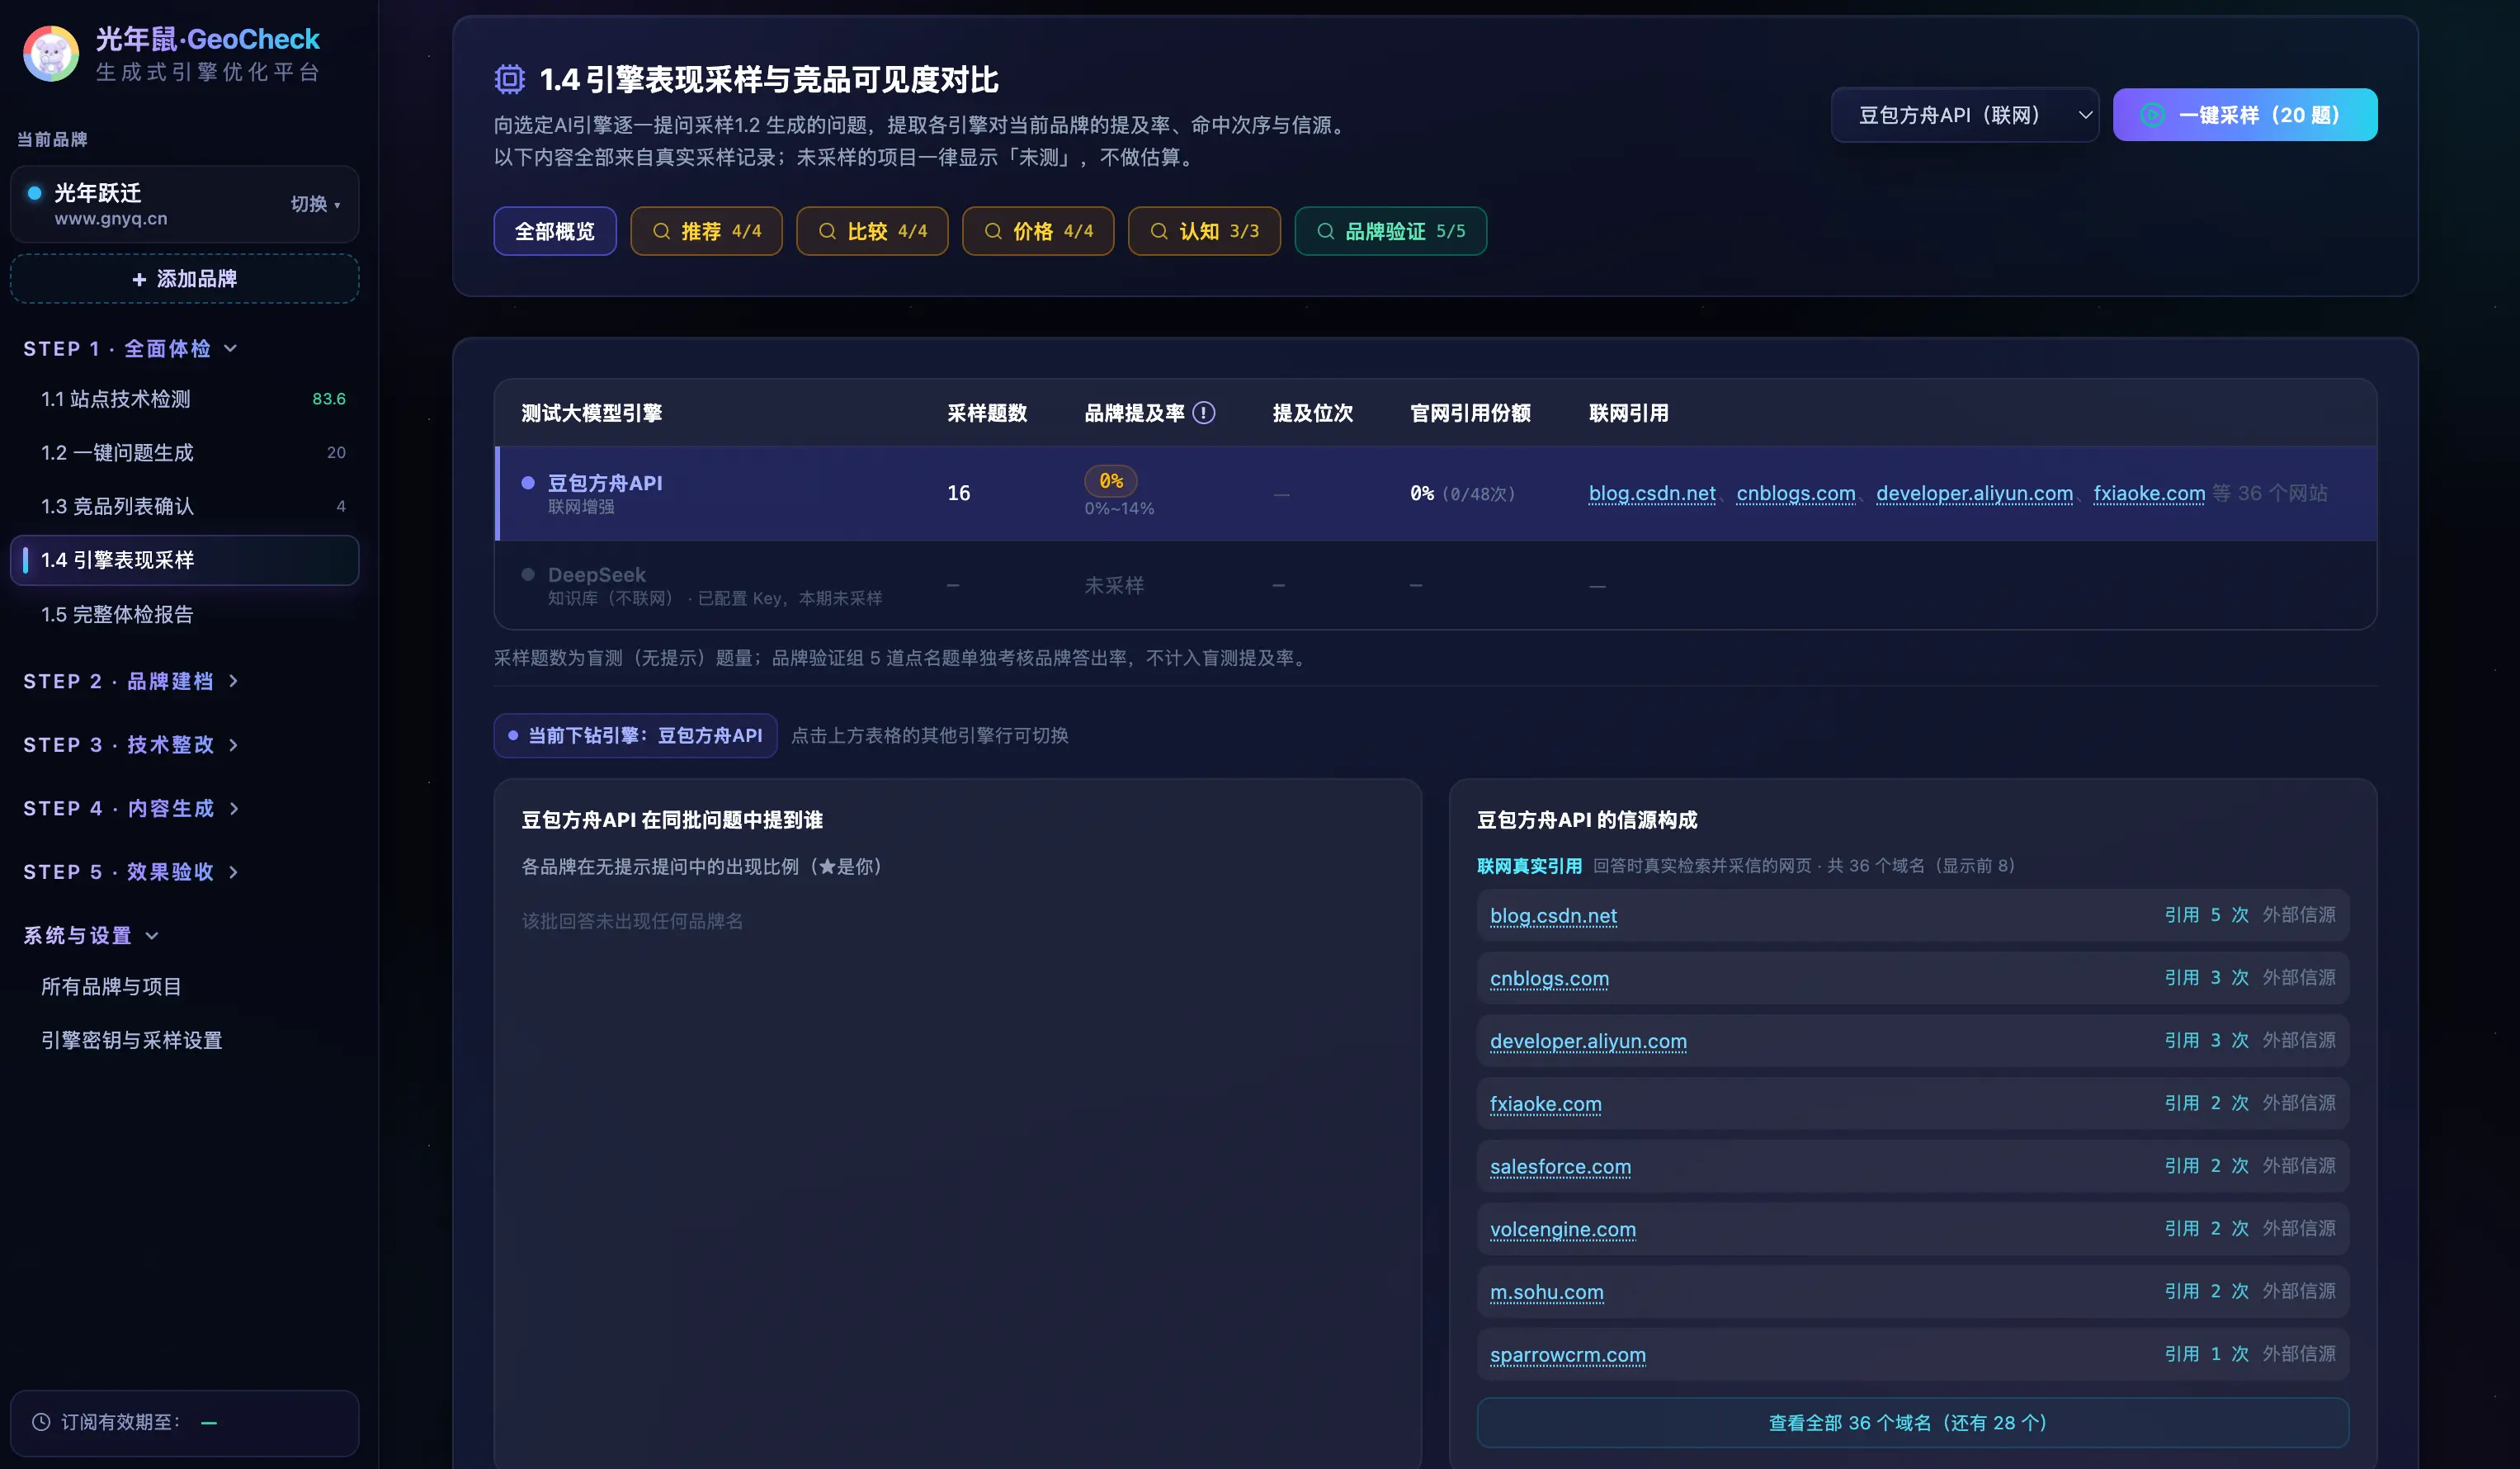Click the 0% (0/48次) citation share value
The image size is (2520, 1469).
1463,493
